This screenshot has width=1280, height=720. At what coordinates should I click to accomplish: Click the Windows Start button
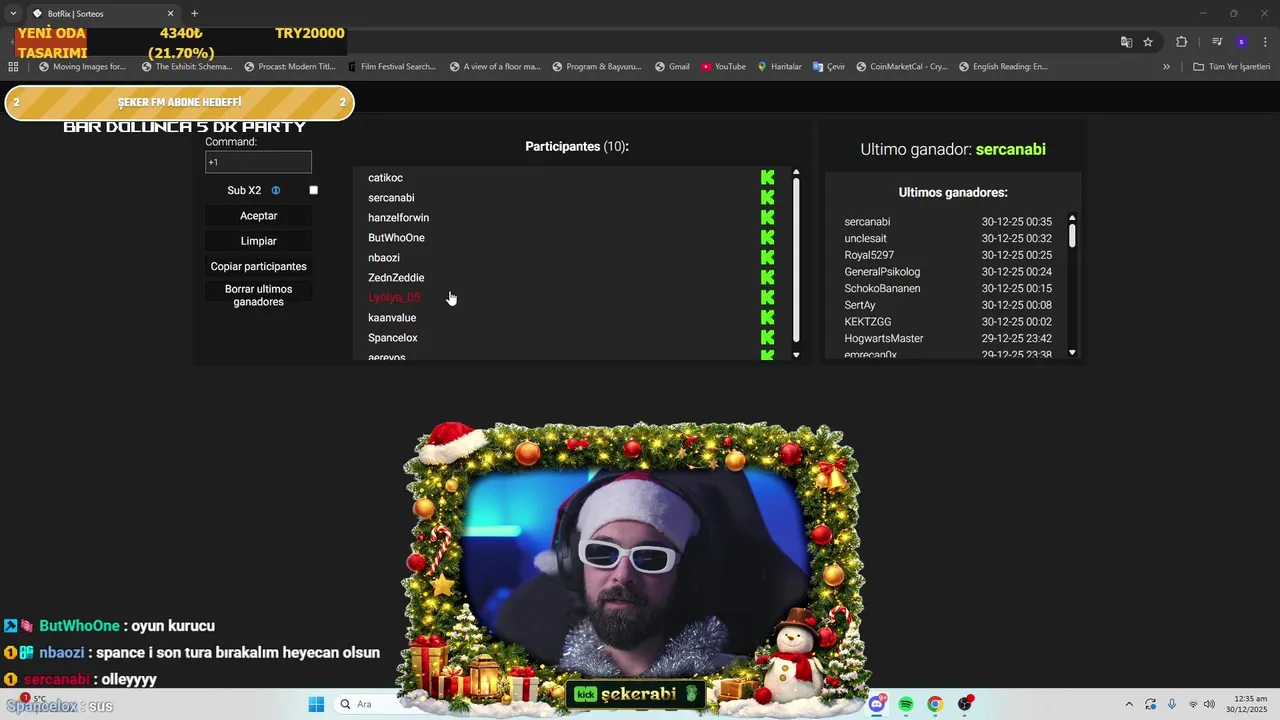click(316, 704)
